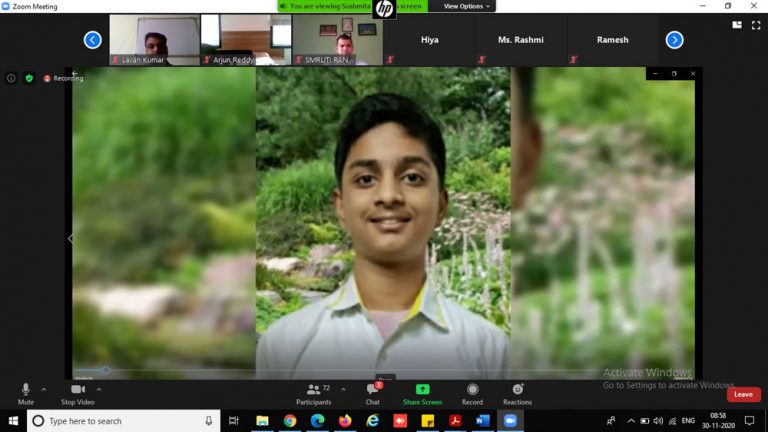Start recording with Record button
The height and width of the screenshot is (432, 768).
pos(472,394)
